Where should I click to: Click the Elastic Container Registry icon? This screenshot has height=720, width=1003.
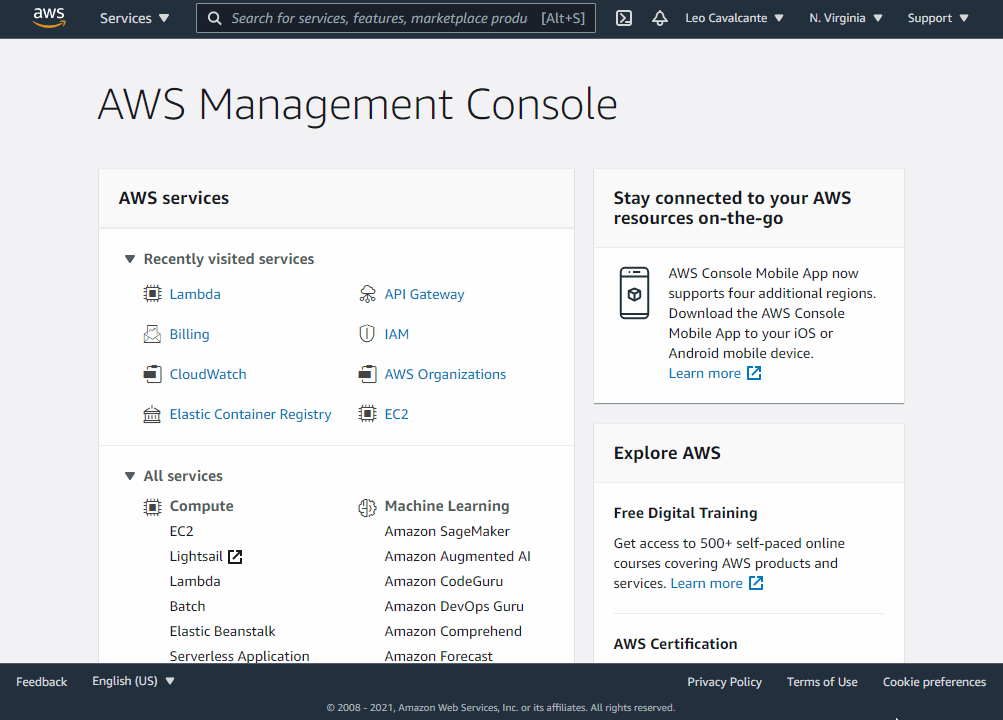point(152,414)
